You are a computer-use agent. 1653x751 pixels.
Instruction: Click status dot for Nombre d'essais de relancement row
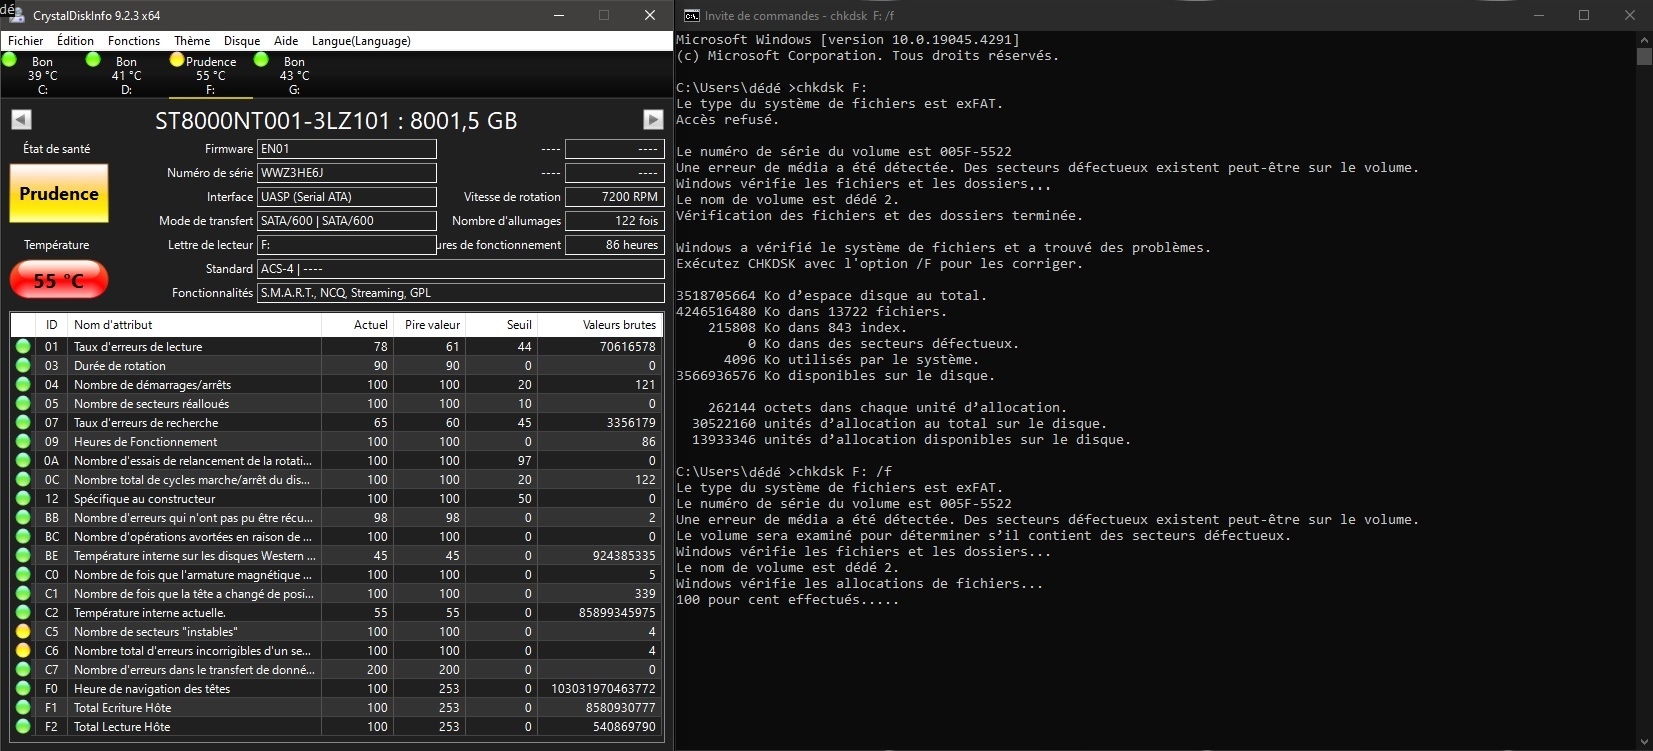(x=23, y=461)
